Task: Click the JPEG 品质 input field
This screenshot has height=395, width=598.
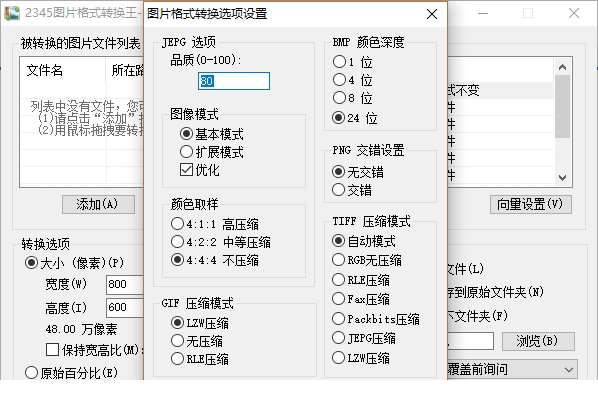Action: (234, 81)
